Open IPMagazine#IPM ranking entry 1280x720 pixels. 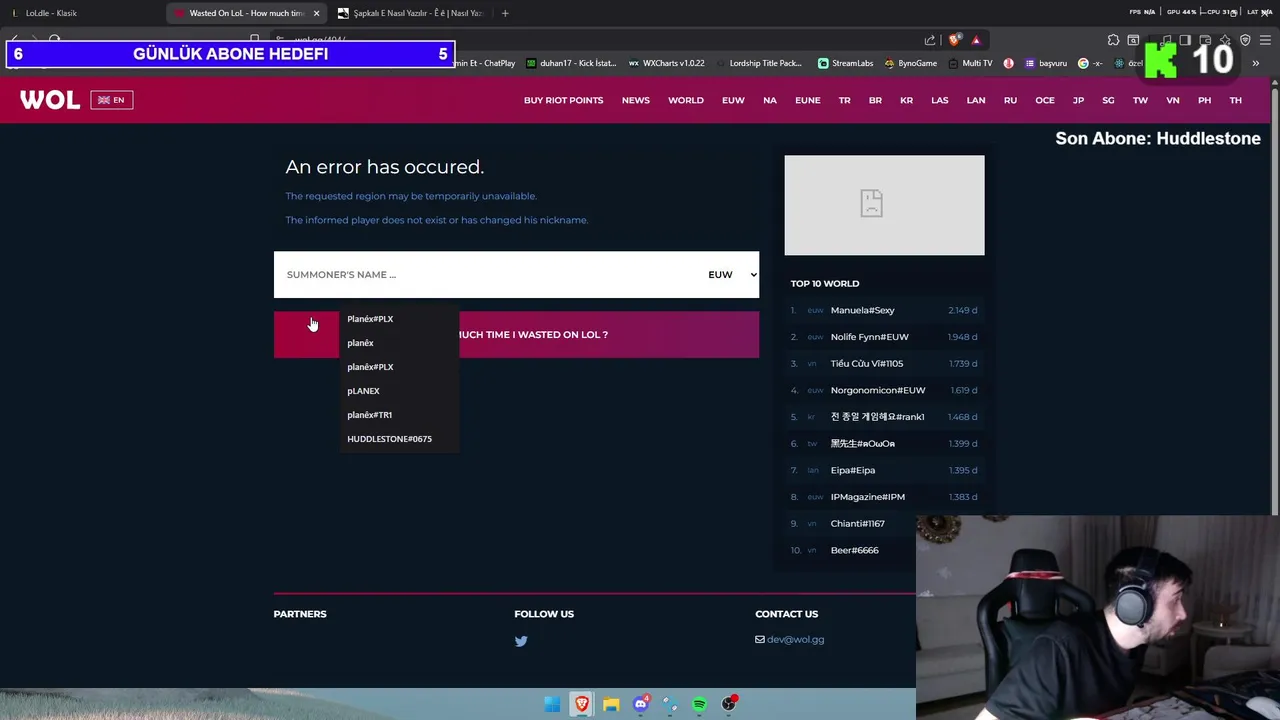pyautogui.click(x=867, y=497)
